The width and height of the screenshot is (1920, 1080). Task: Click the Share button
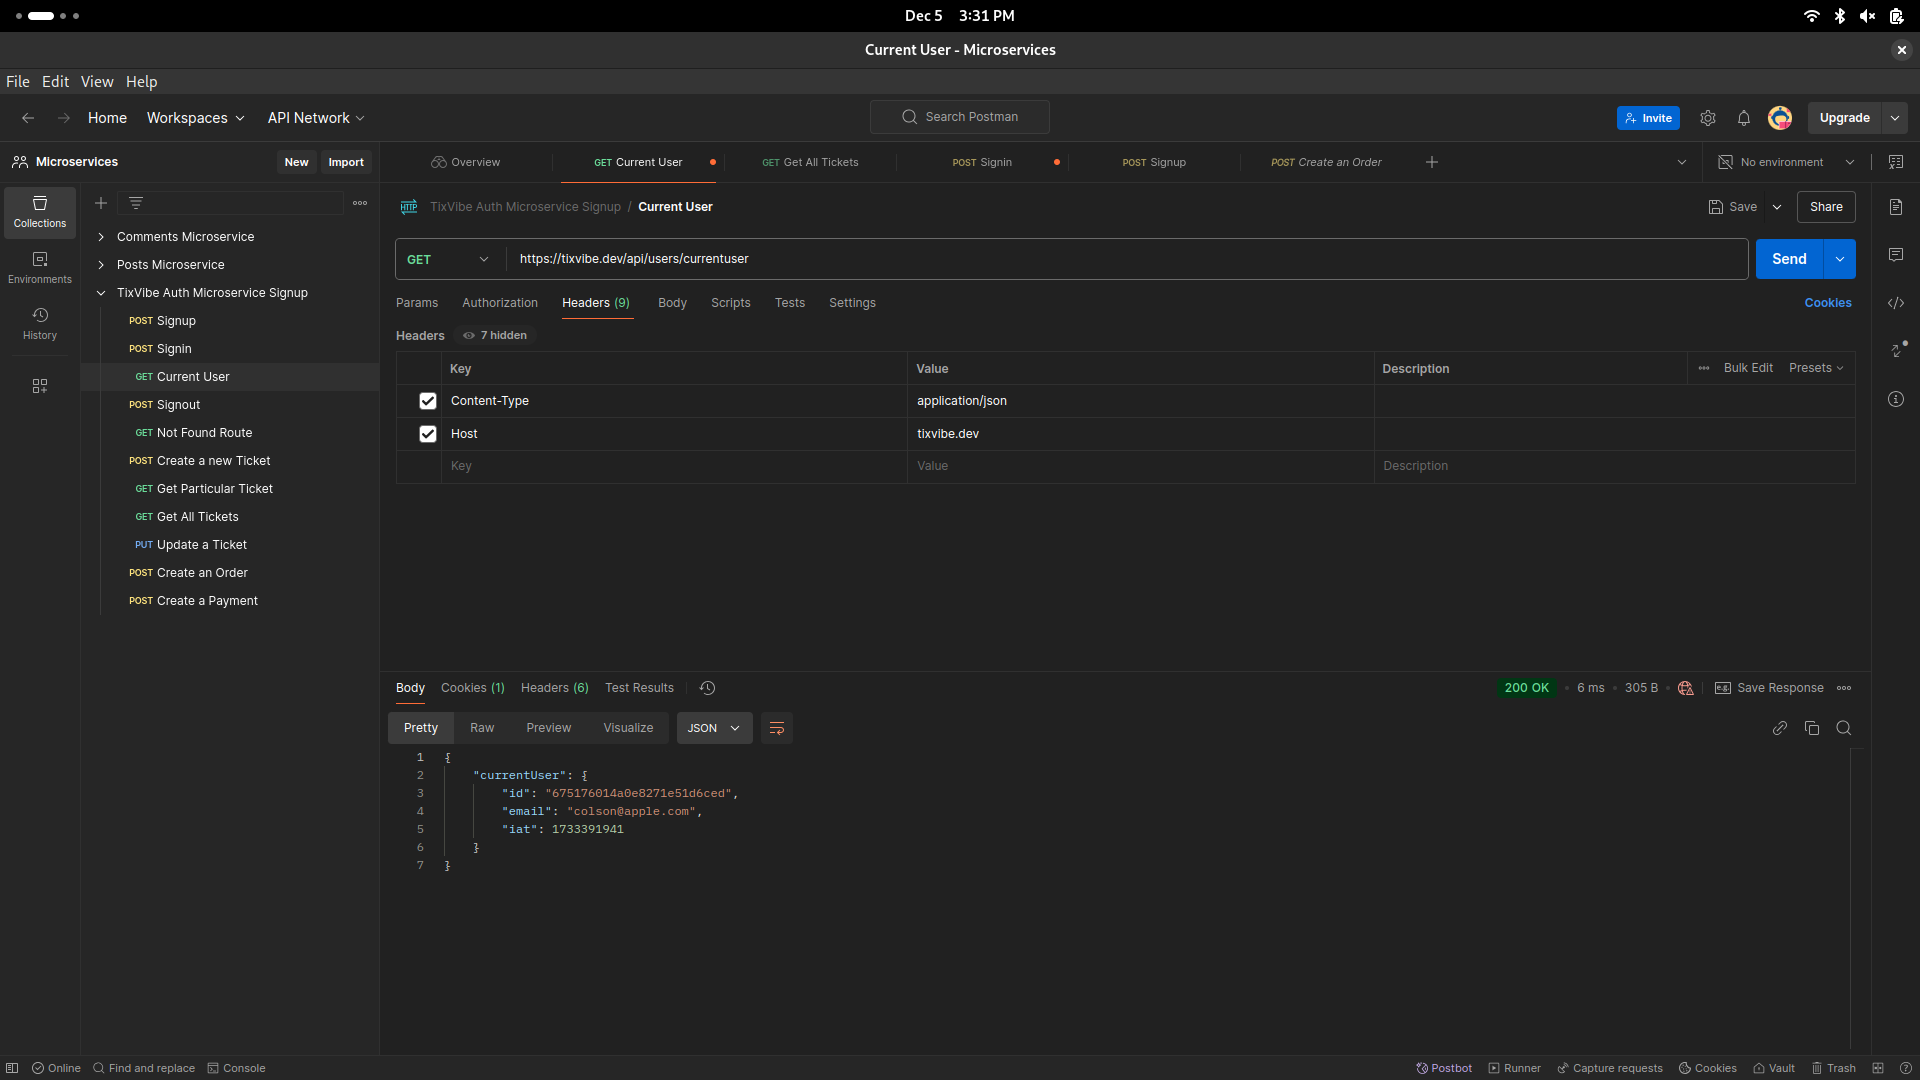[1826, 207]
